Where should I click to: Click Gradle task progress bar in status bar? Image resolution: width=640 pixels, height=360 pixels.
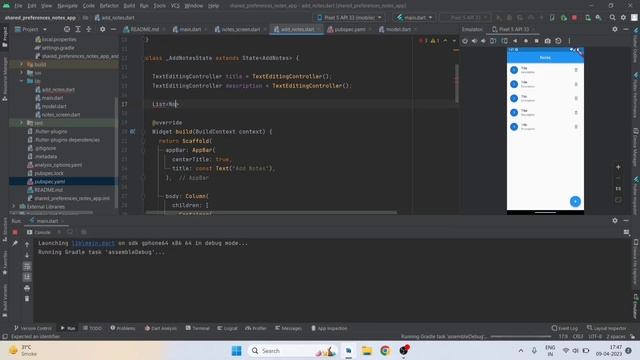tap(521, 336)
